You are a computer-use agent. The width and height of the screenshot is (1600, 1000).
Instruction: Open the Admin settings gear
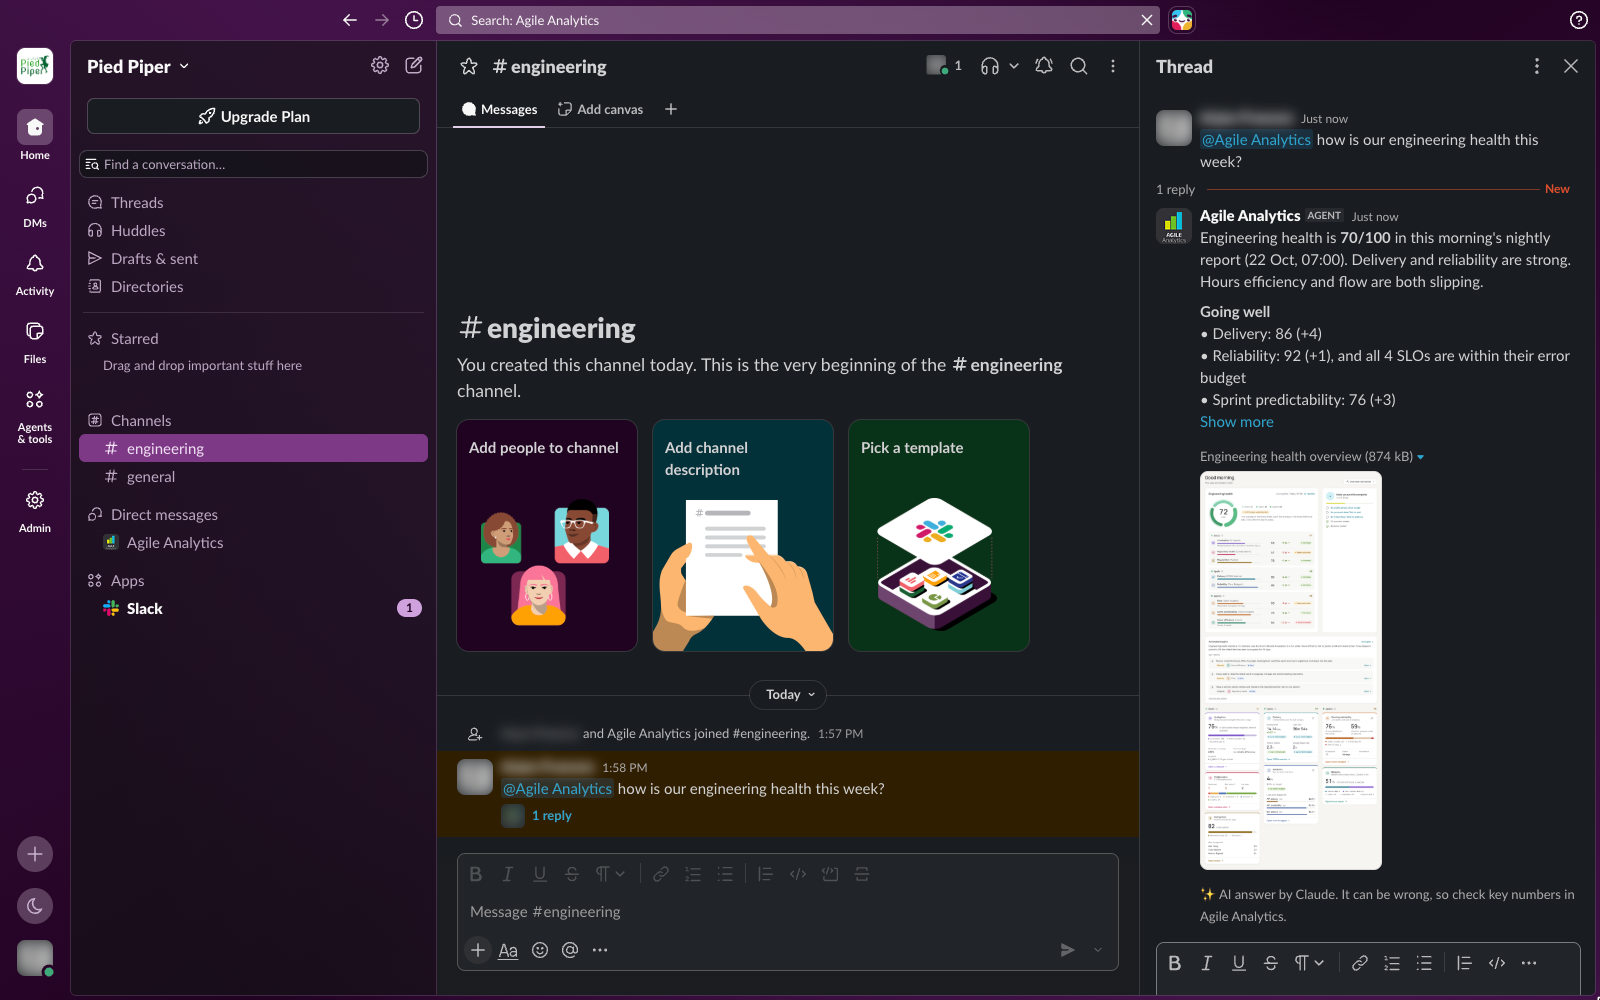[35, 511]
